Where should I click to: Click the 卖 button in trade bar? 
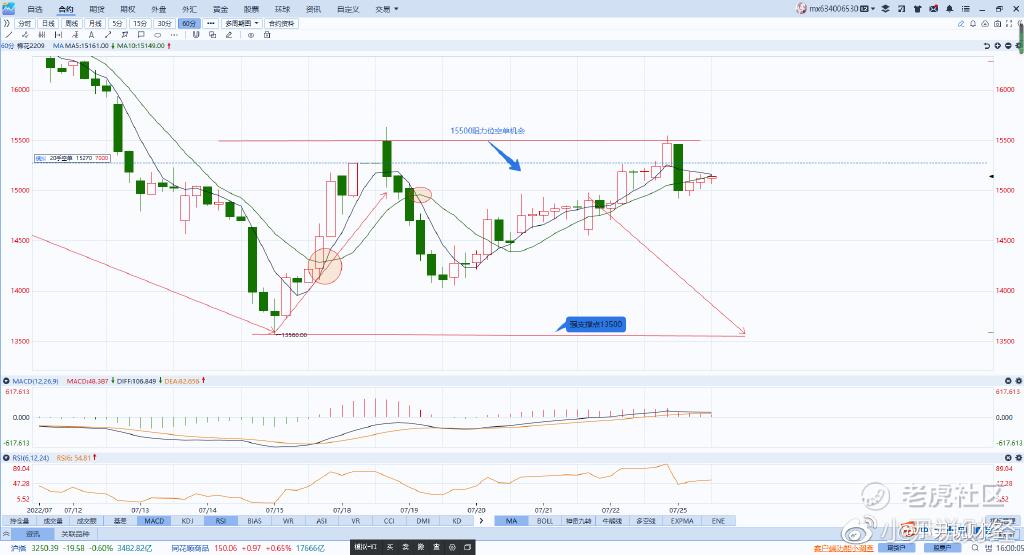point(406,547)
